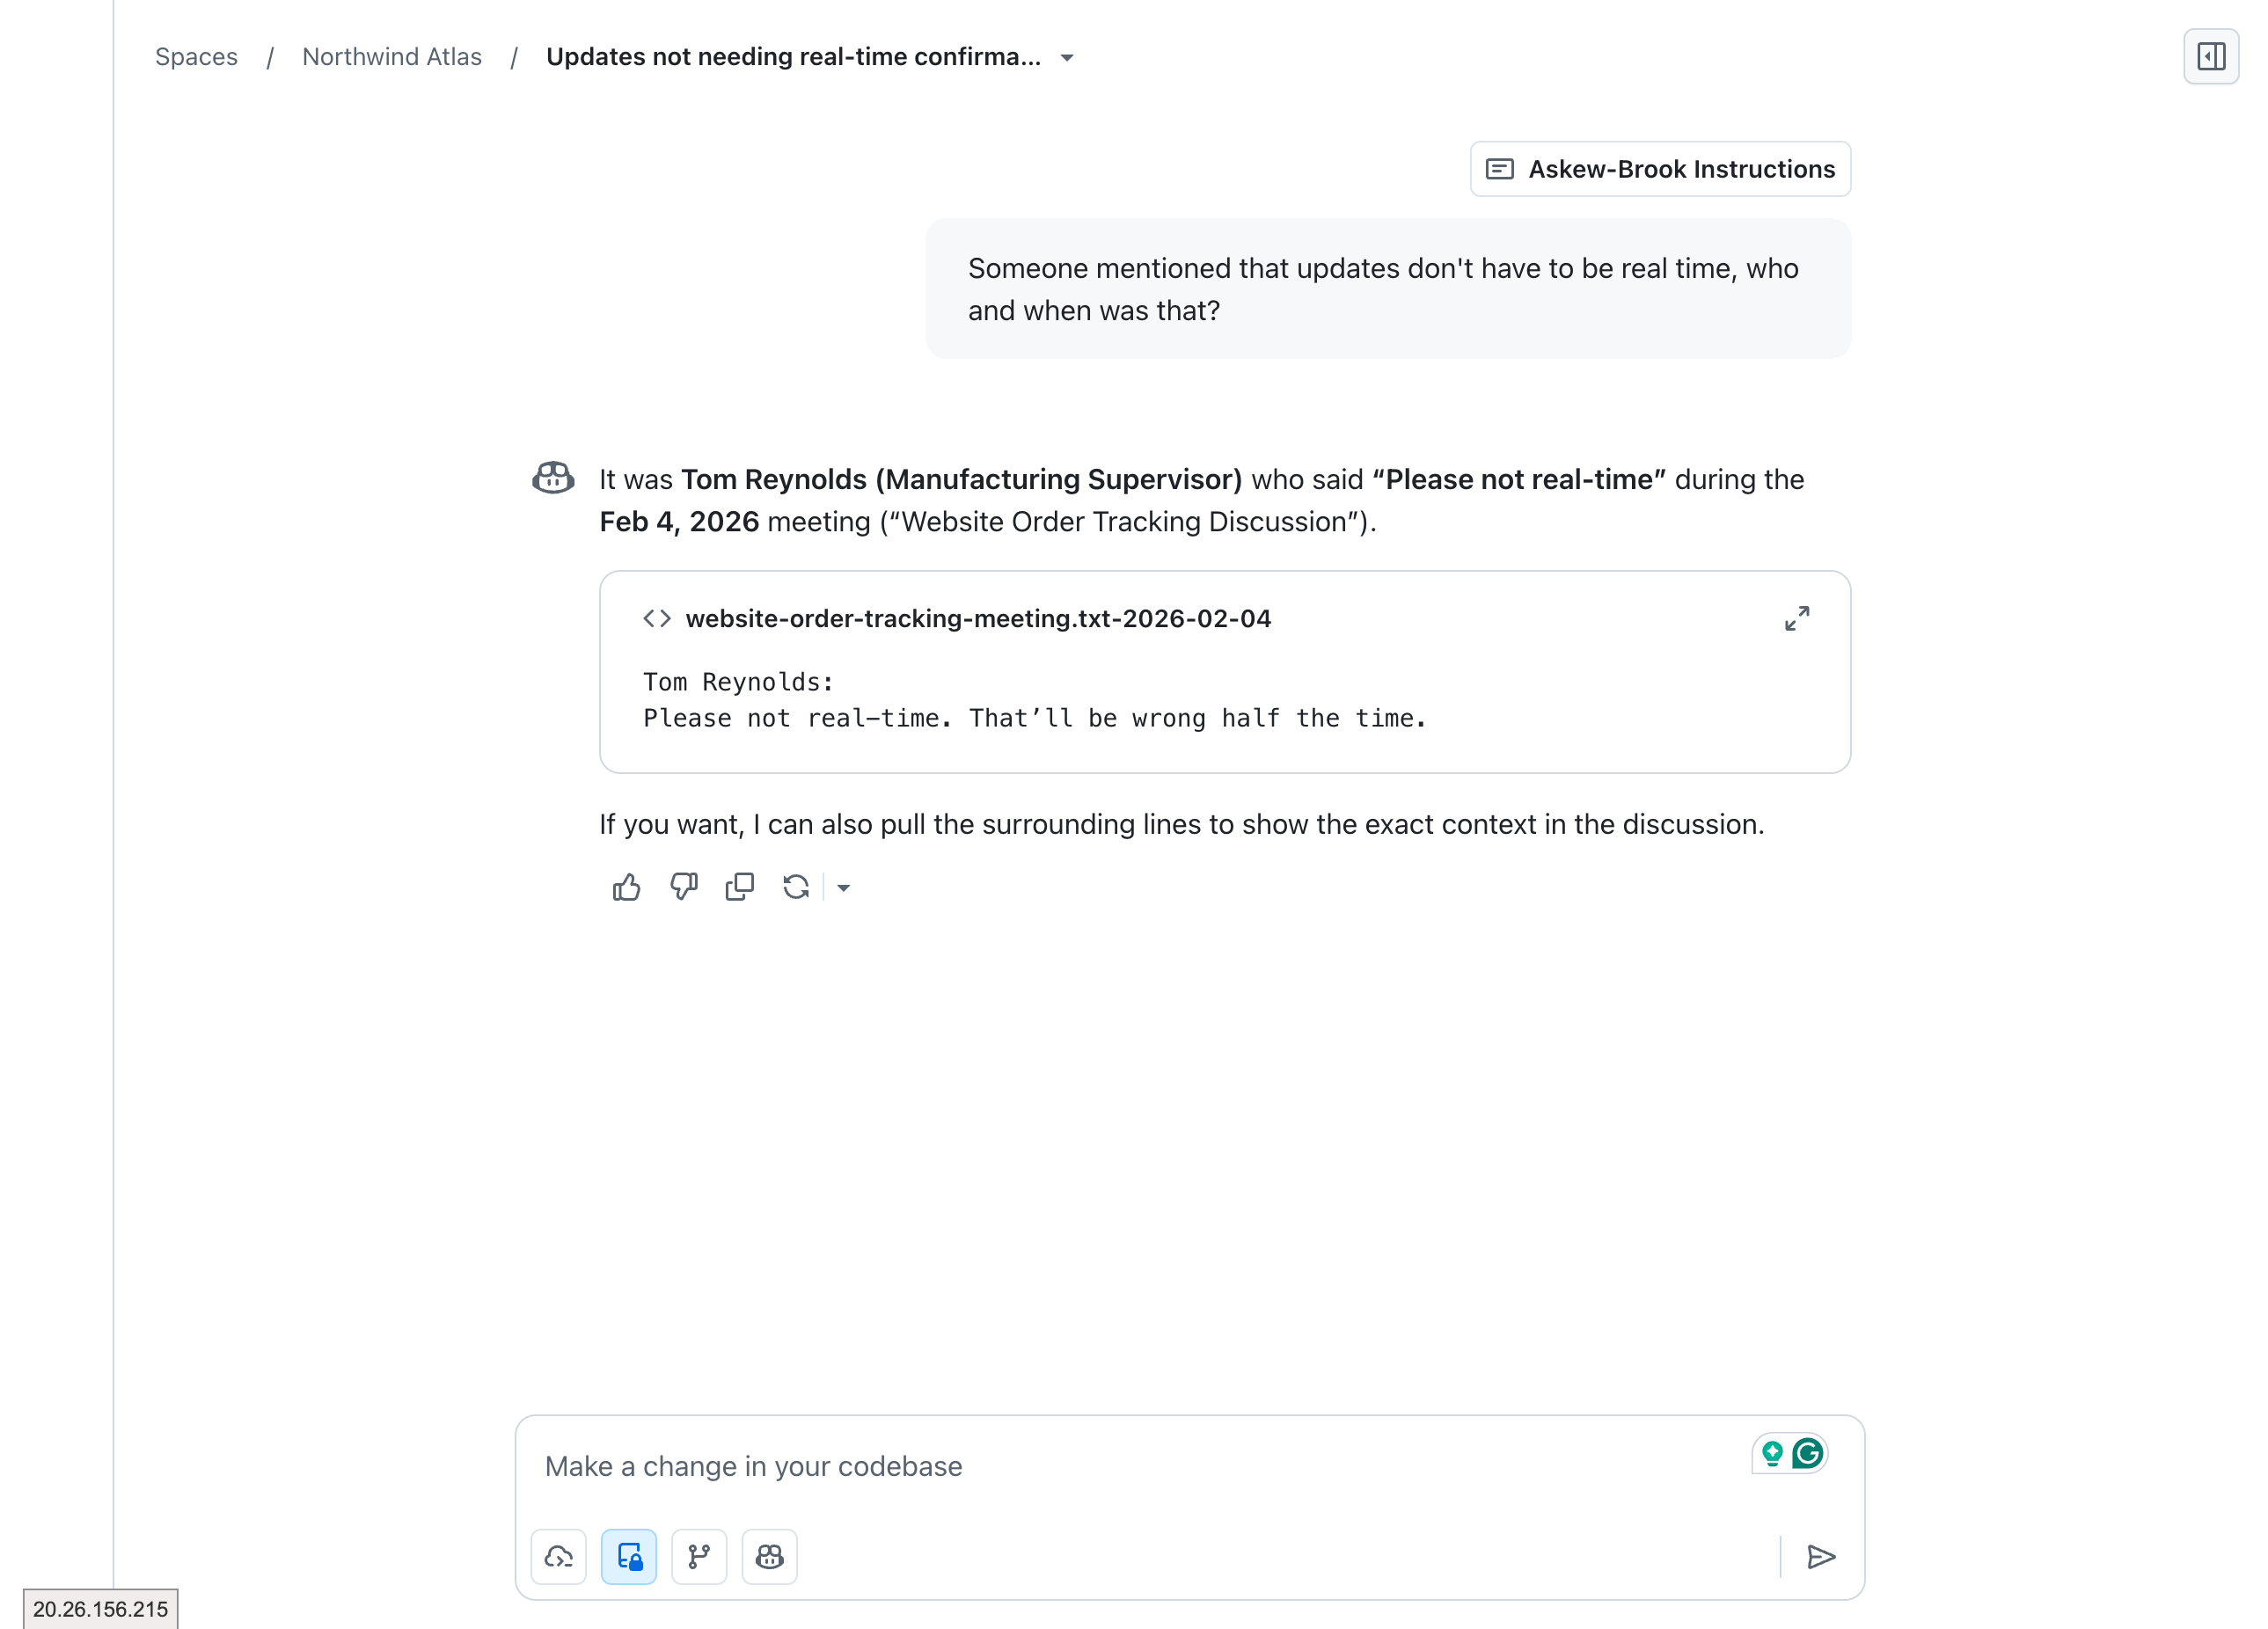The width and height of the screenshot is (2268, 1629).
Task: Click the 'Make a change in your codebase' field
Action: pos(1100,1466)
